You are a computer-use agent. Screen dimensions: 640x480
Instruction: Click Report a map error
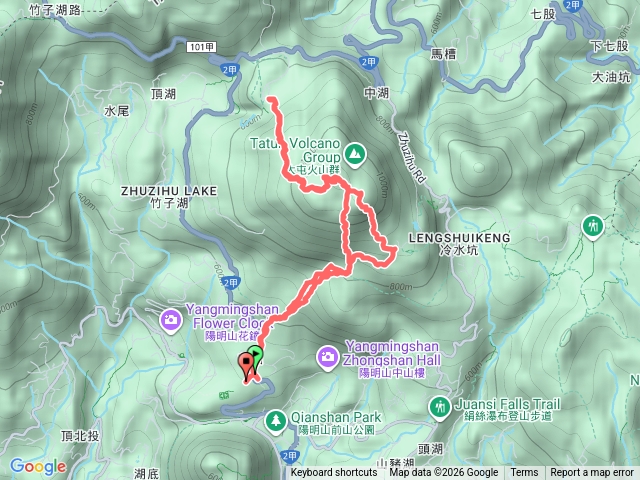tap(592, 473)
